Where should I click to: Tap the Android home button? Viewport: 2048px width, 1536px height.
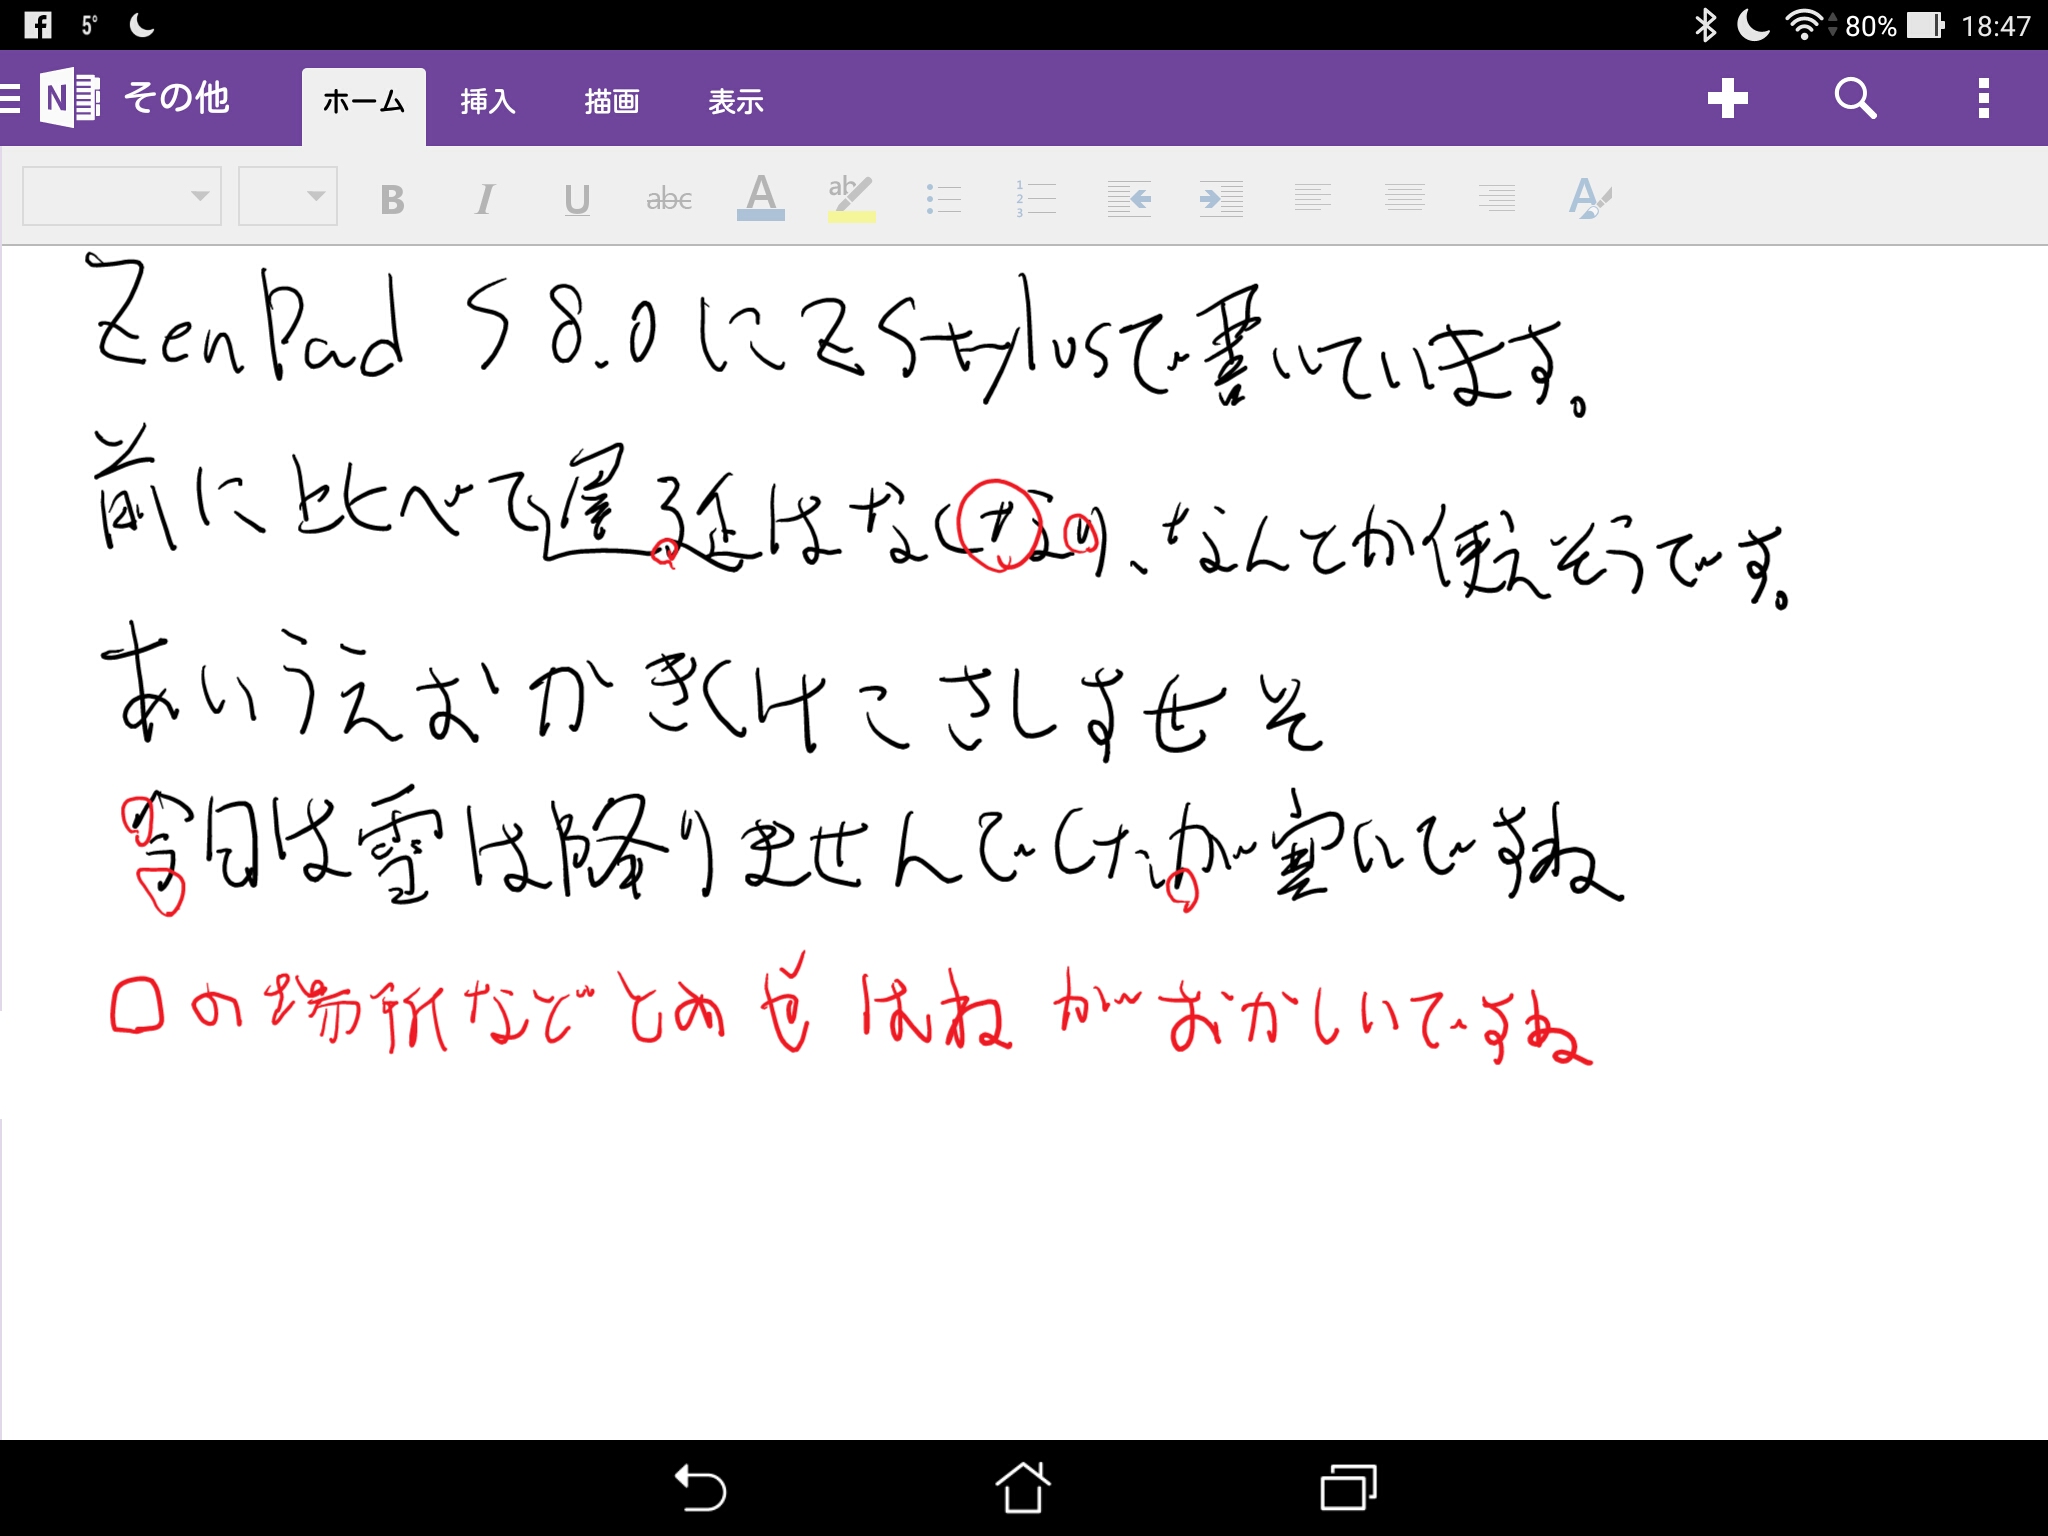click(x=1022, y=1488)
